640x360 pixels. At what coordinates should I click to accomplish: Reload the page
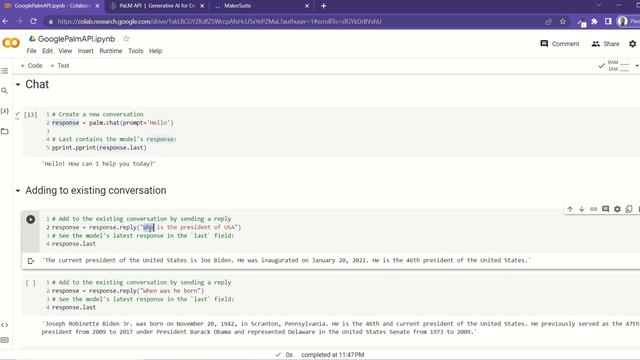click(x=33, y=21)
